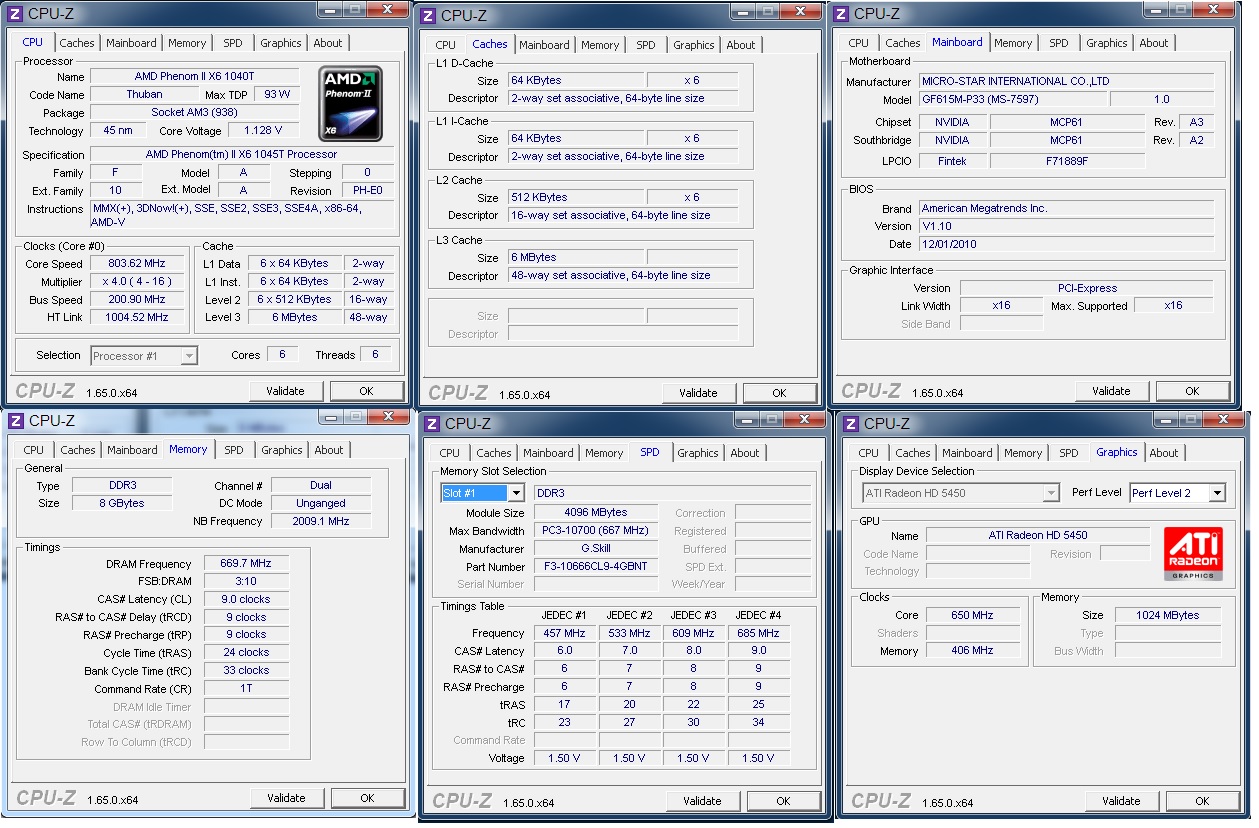Click the Max Bandwidth 'PC3-10700 (667 MHz)'

click(596, 531)
